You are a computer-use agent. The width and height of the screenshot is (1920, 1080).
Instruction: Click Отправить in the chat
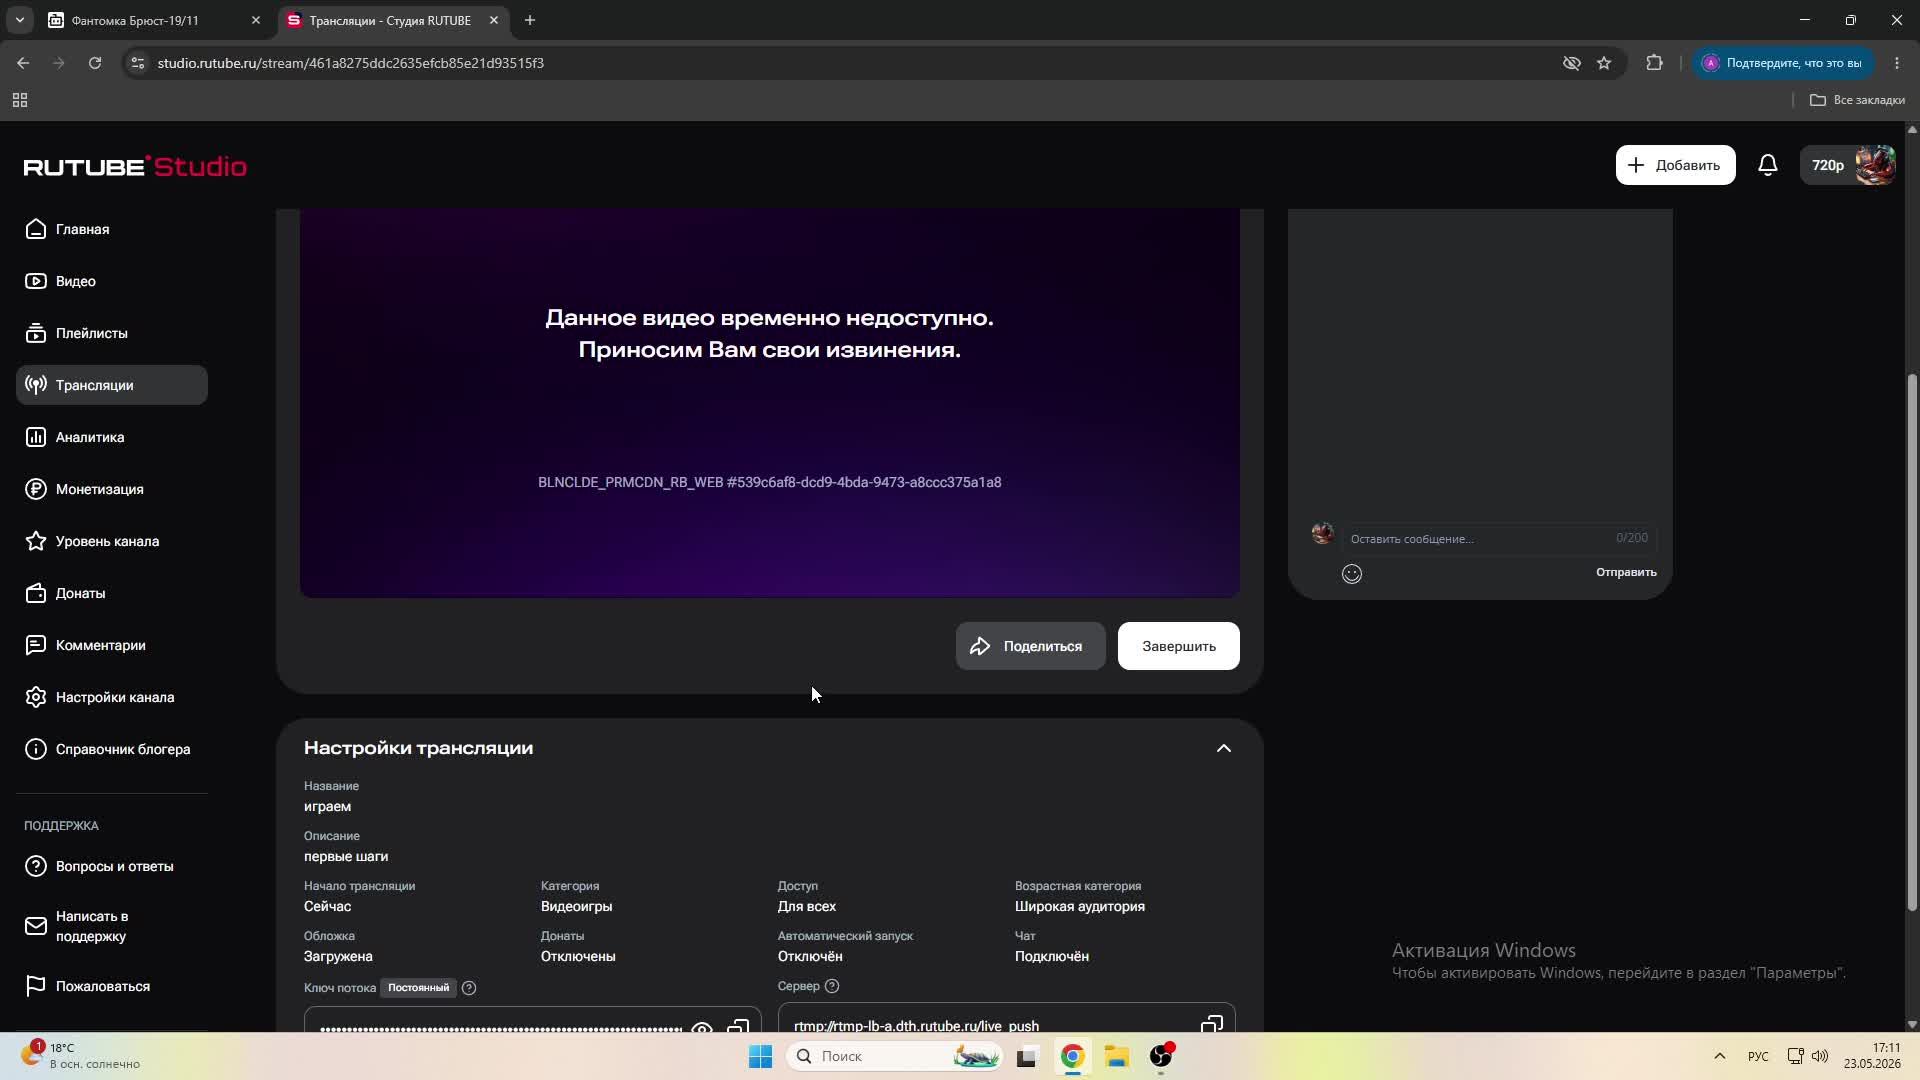[x=1626, y=572]
